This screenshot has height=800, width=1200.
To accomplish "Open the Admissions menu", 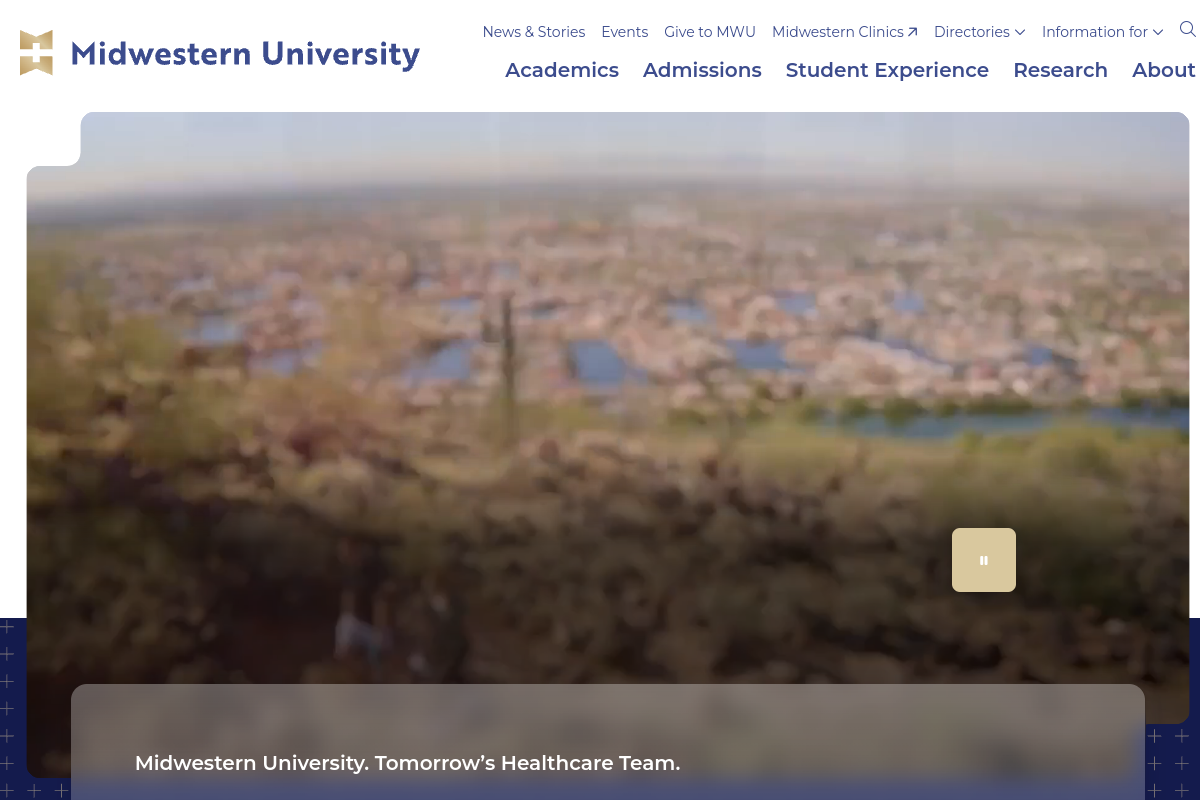I will [x=702, y=70].
